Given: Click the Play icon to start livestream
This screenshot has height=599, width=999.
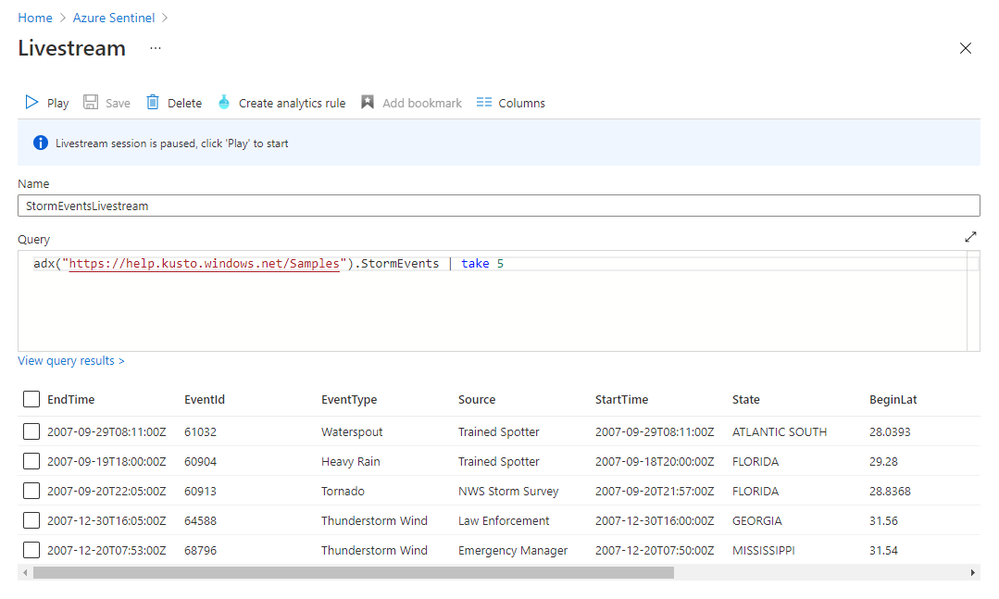Looking at the screenshot, I should coord(32,103).
